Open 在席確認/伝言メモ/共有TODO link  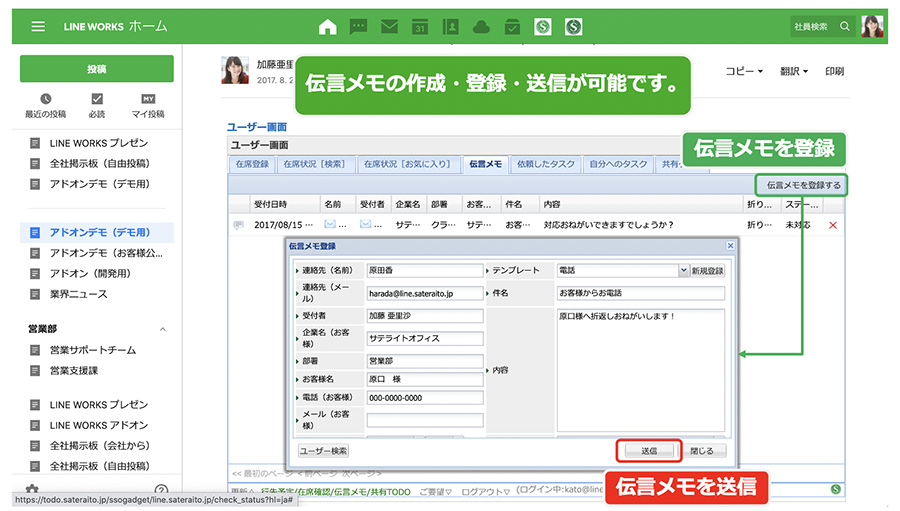coord(335,491)
